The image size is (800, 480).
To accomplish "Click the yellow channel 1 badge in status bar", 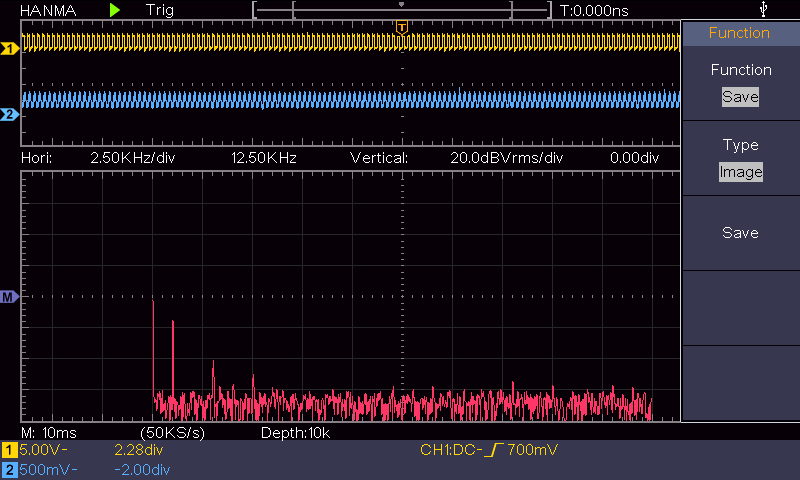I will (x=9, y=451).
